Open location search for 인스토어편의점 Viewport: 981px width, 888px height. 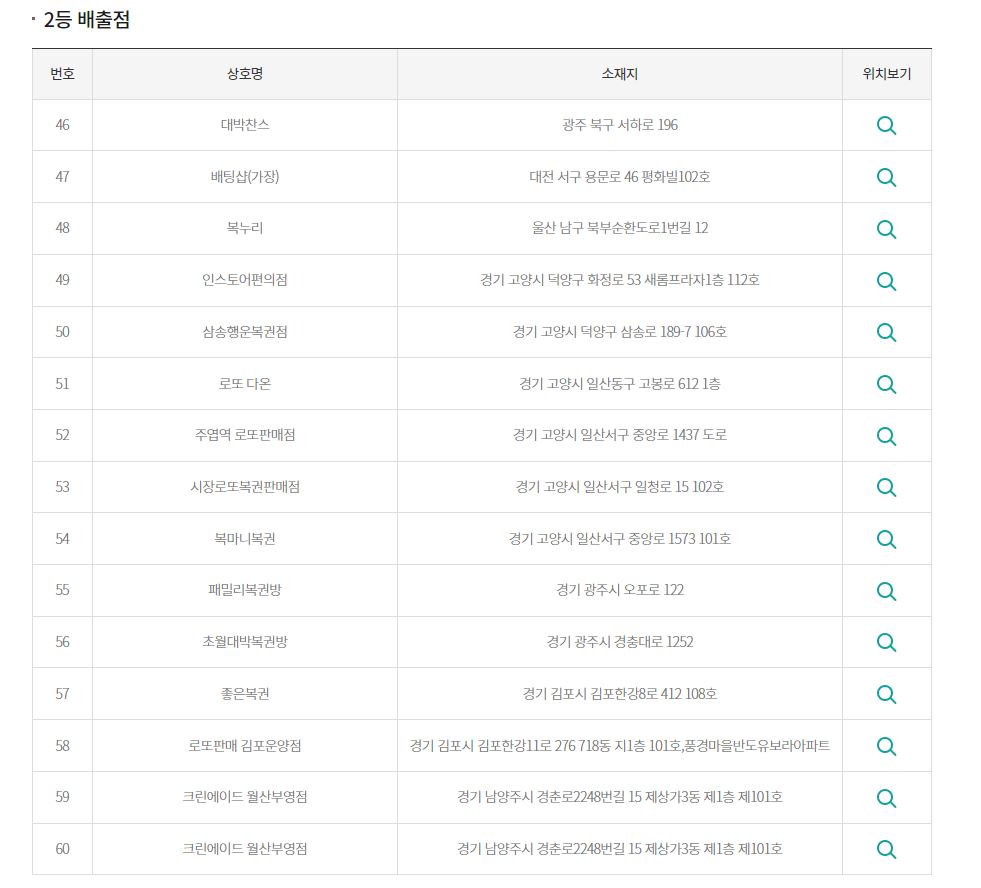[886, 281]
